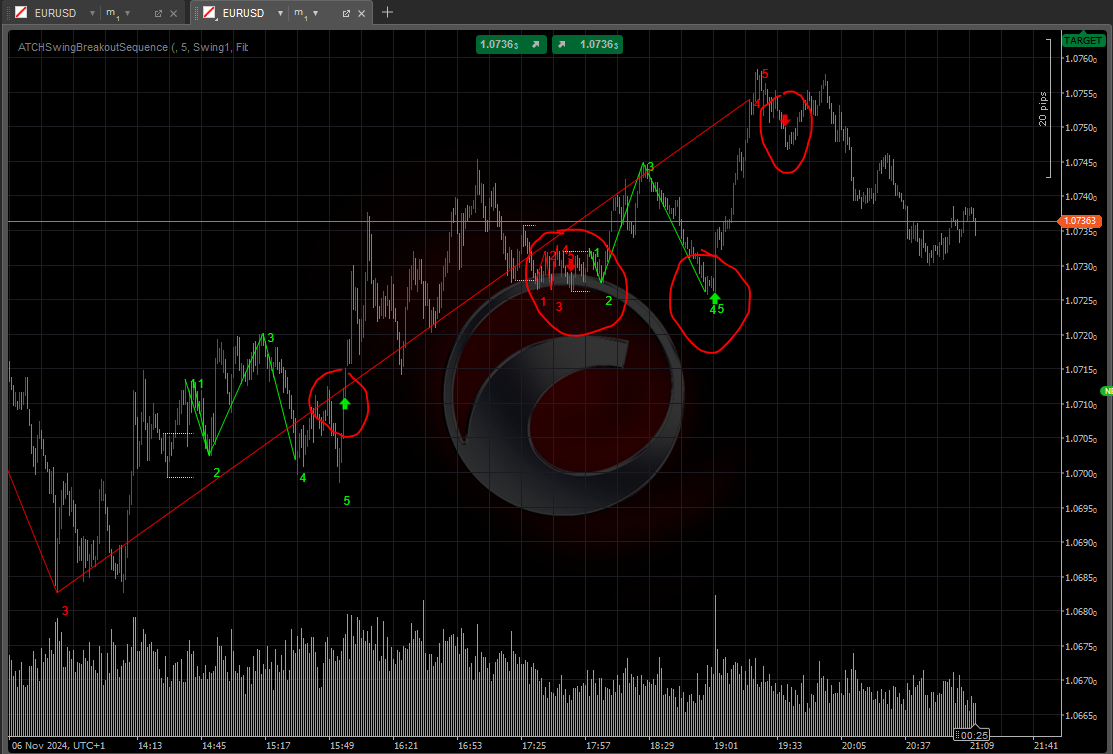
Task: Click chart-type icon on first EURUSD tab
Action: click(21, 13)
